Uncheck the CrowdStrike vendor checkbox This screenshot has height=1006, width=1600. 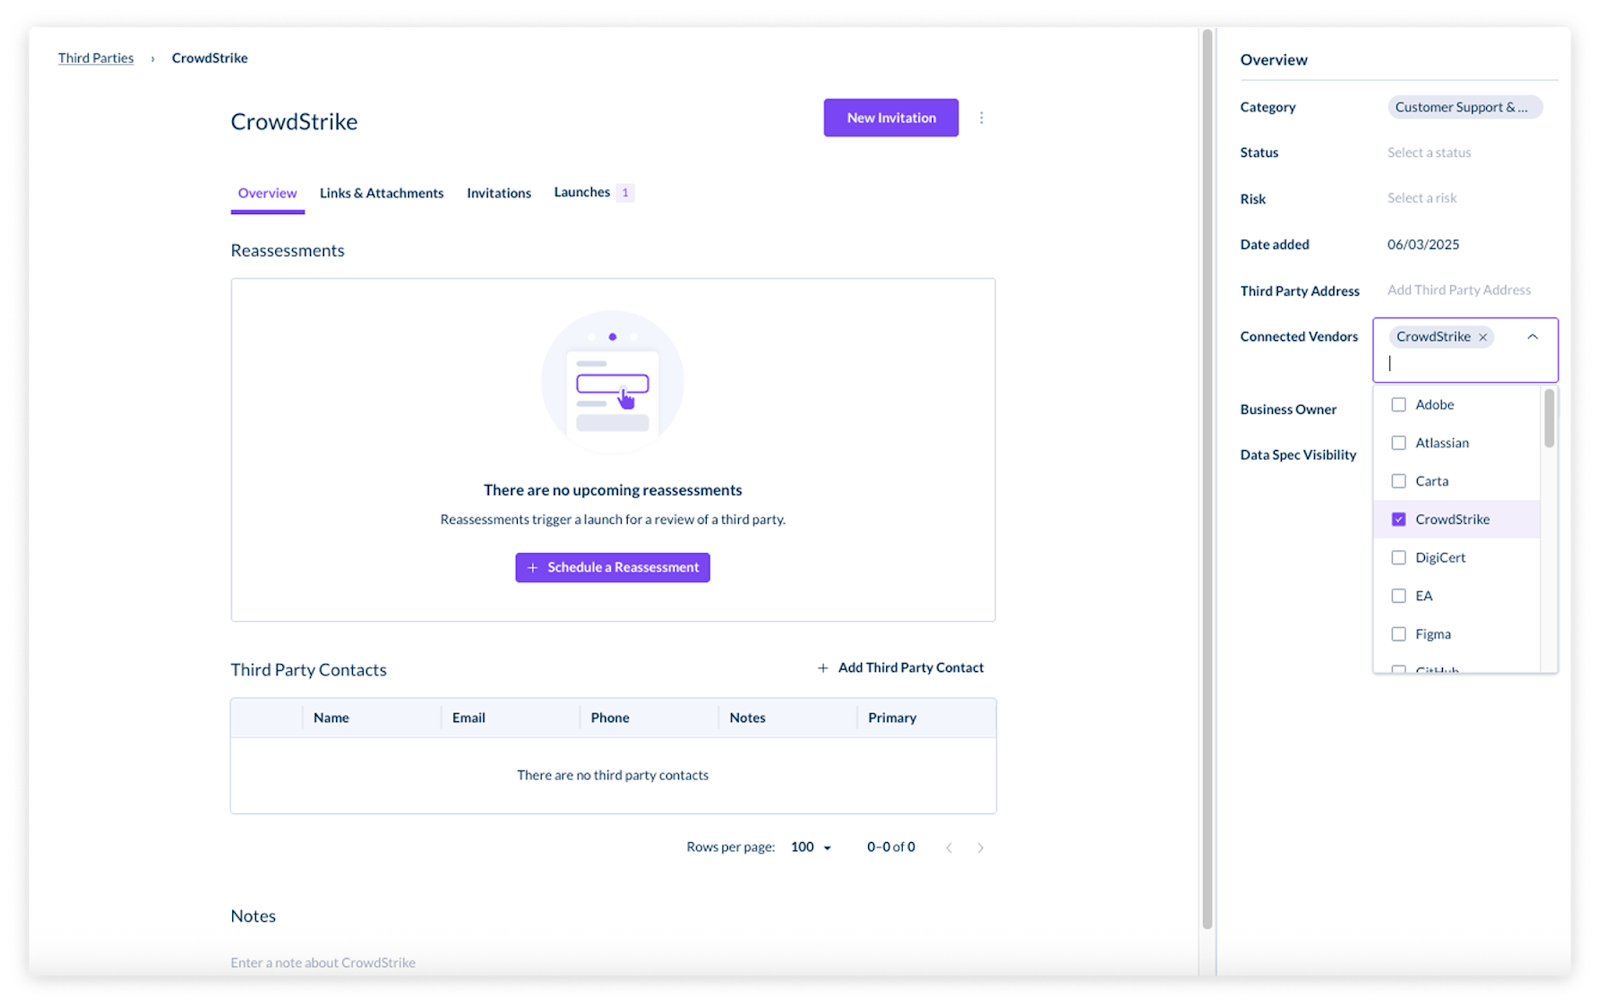[x=1398, y=519]
